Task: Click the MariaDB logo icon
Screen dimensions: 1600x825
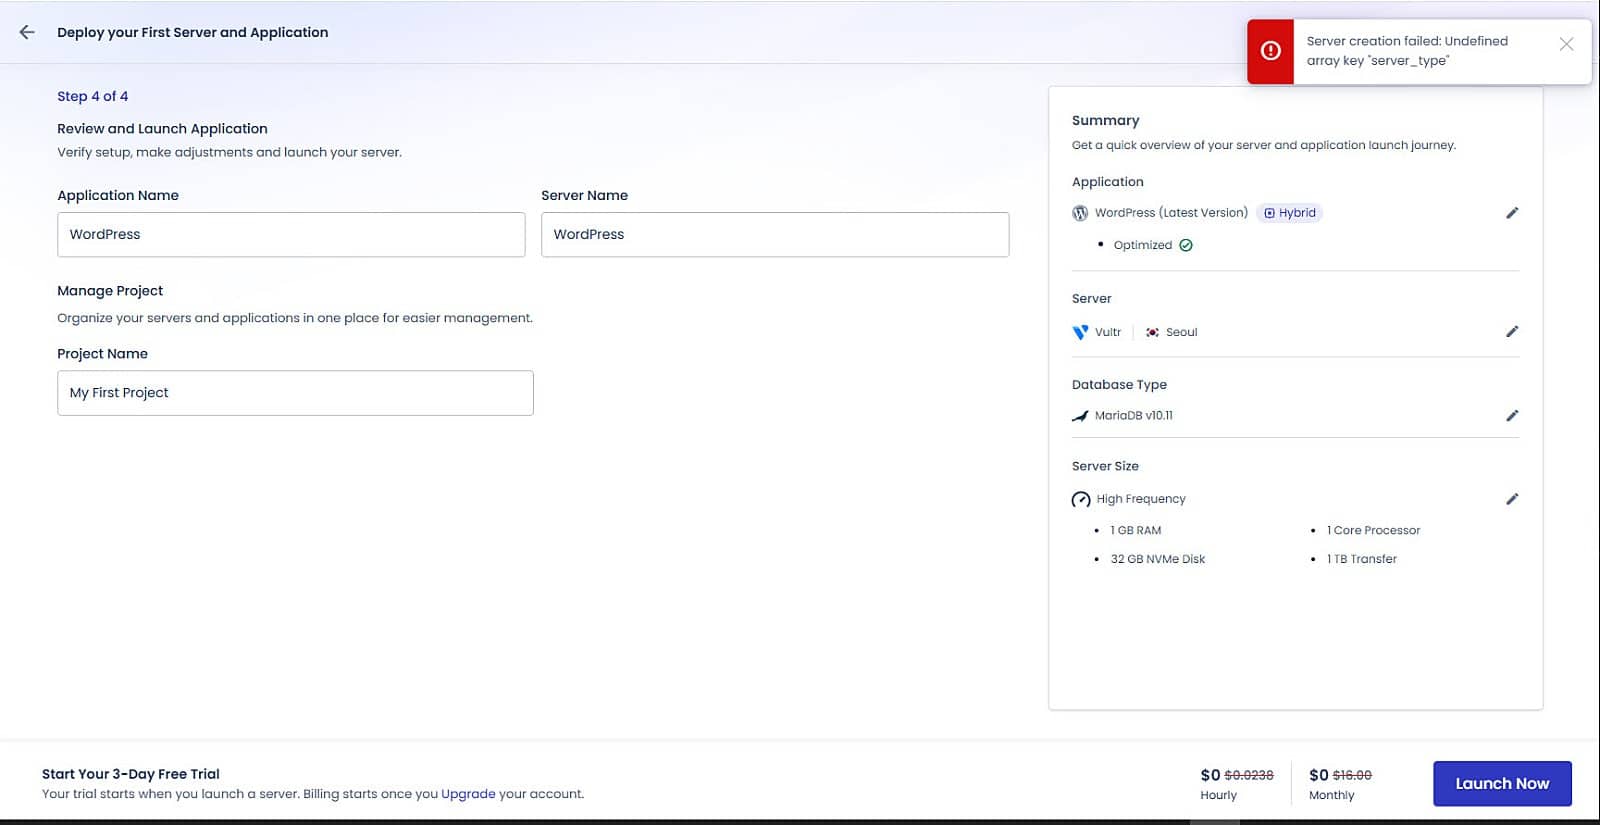Action: tap(1080, 416)
